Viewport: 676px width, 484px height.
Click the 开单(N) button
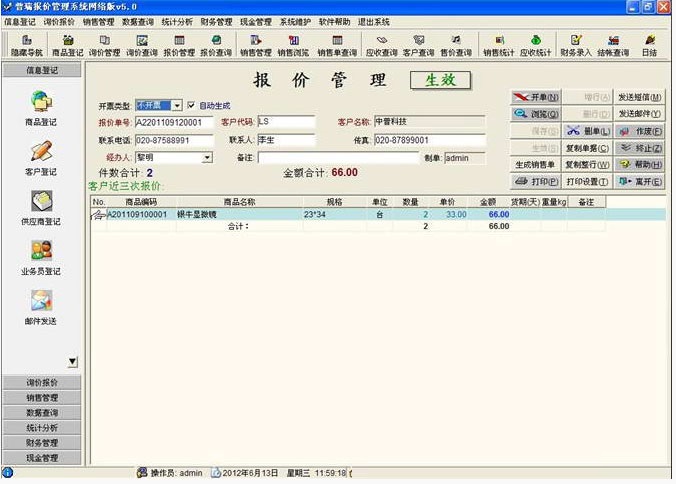[536, 97]
